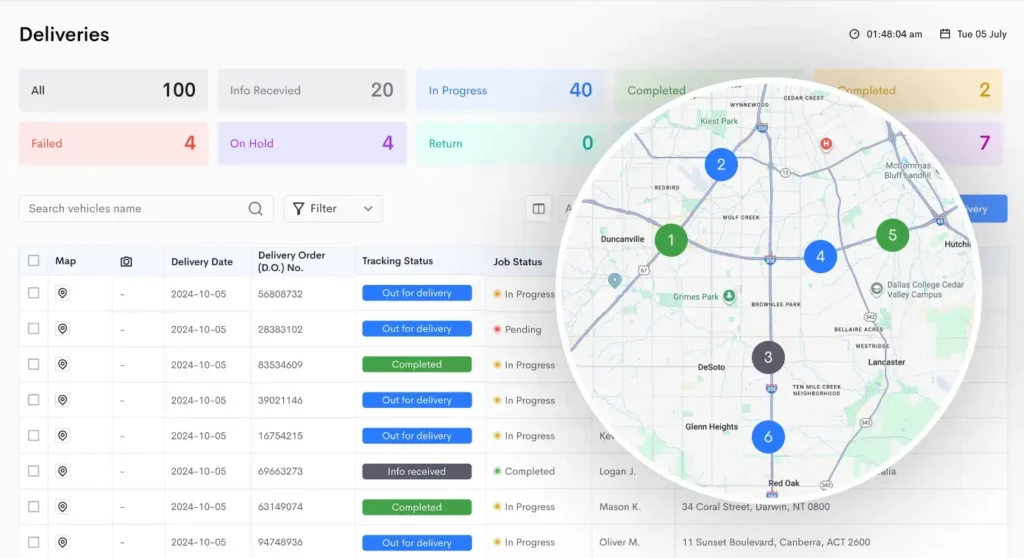This screenshot has width=1024, height=558.
Task: Open map pin for order 94748936
Action: [x=63, y=542]
